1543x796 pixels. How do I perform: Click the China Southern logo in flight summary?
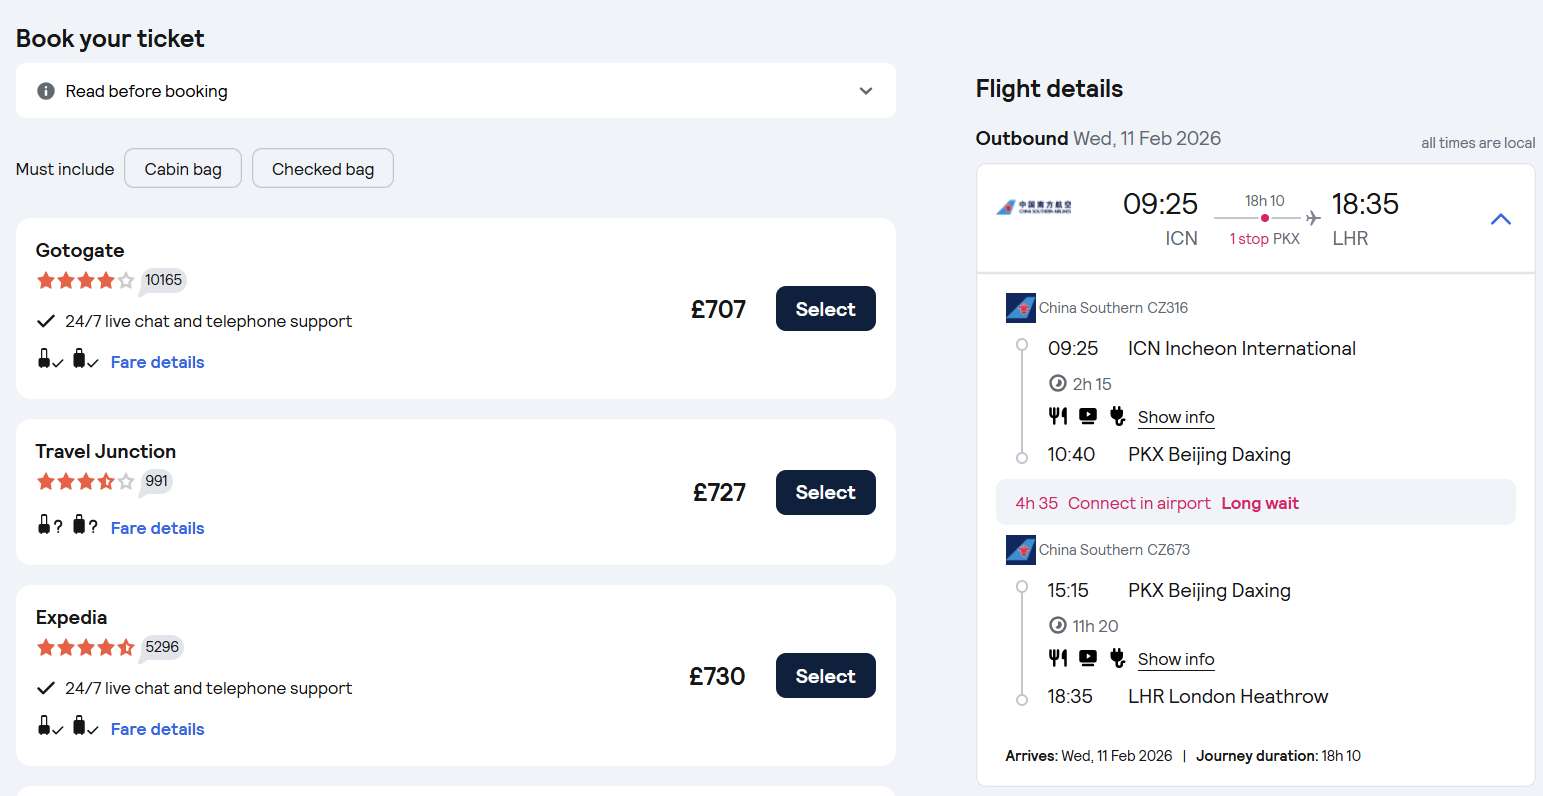[1034, 207]
